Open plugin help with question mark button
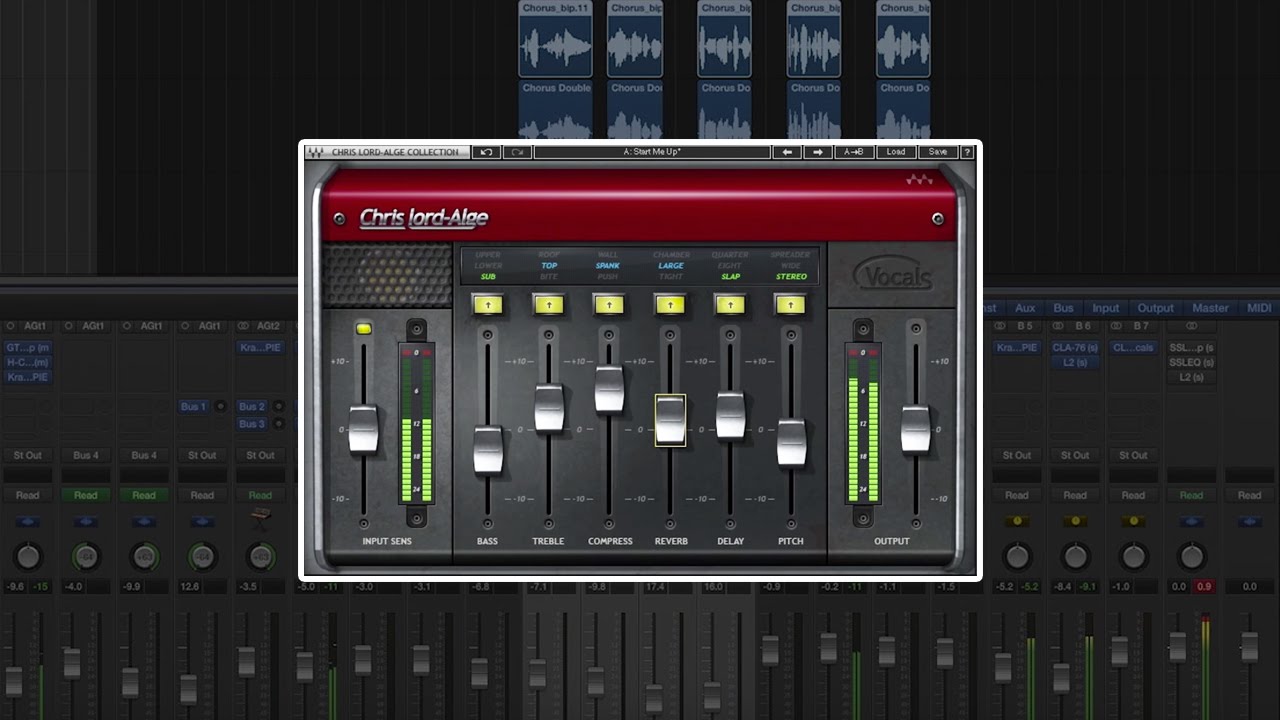Screen dimensions: 1280x720 click(967, 152)
